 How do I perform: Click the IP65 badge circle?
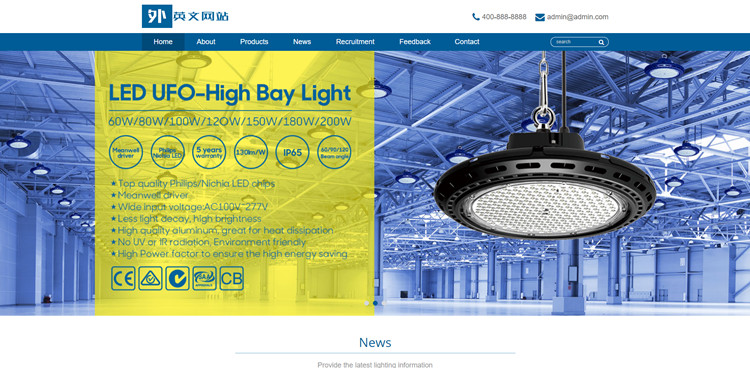(x=292, y=152)
